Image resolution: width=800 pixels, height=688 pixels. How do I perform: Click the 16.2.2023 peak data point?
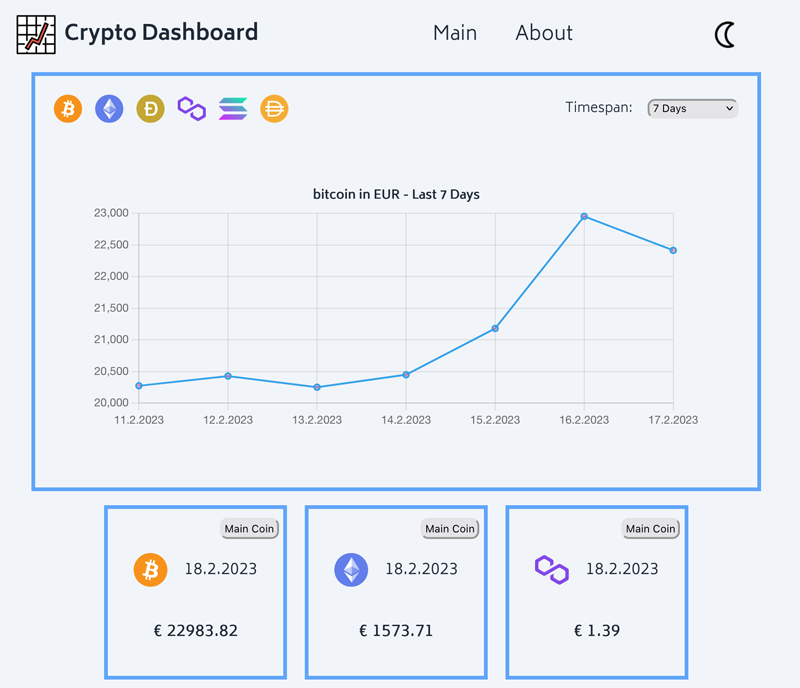point(584,215)
